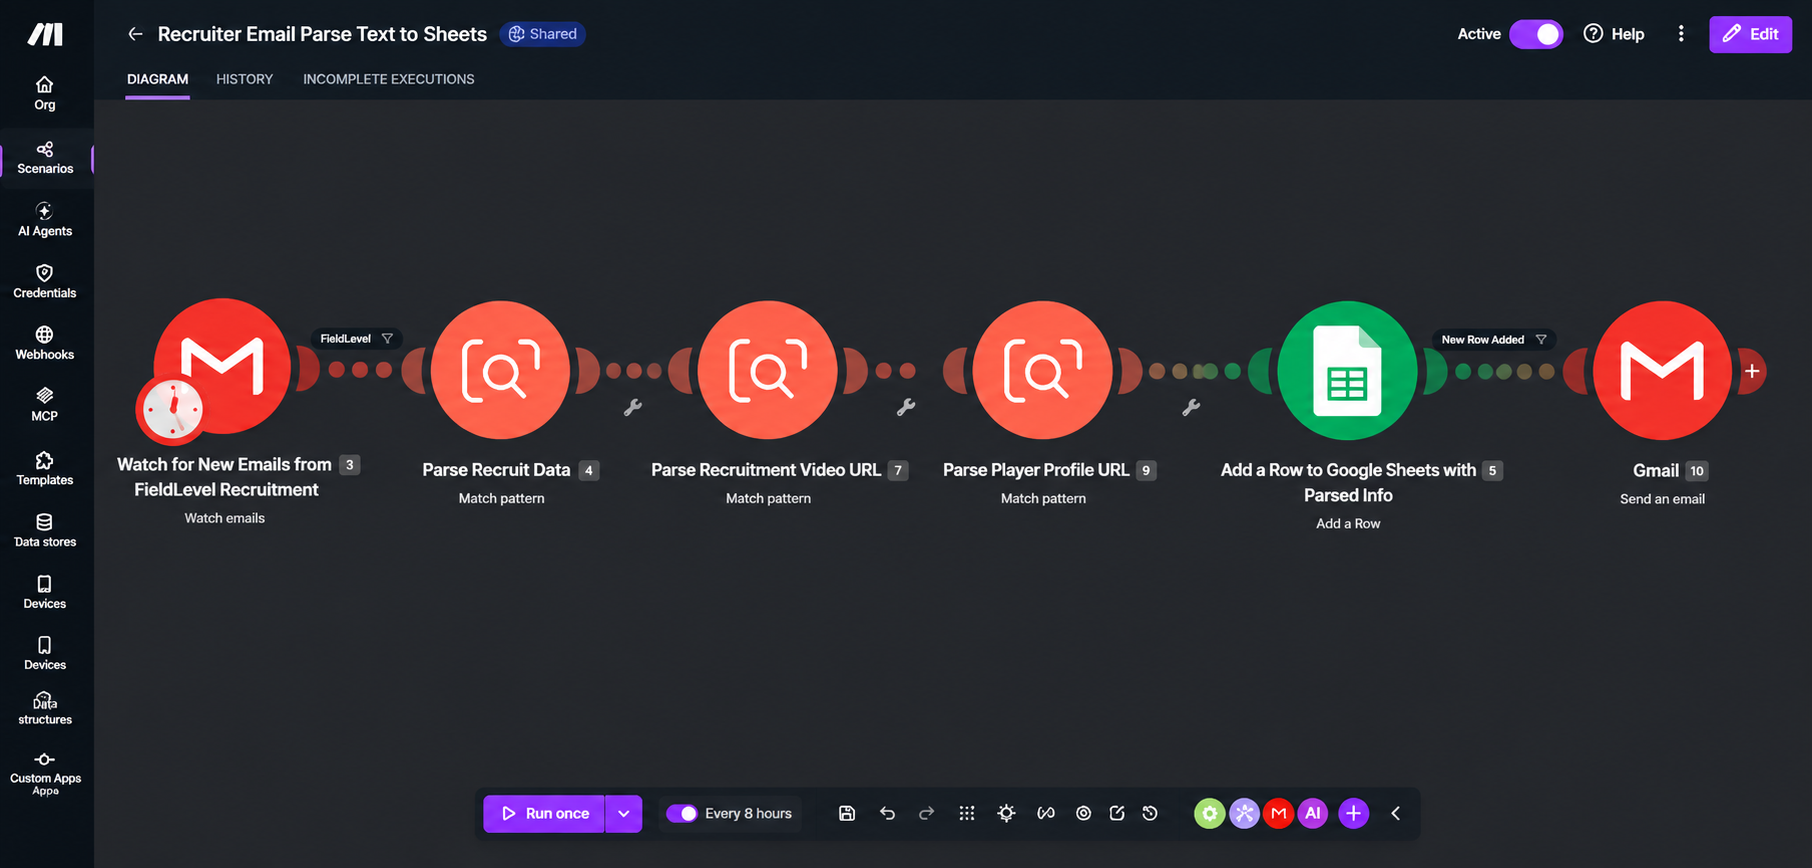Open MCP in the sidebar
The height and width of the screenshot is (868, 1812).
[x=45, y=405]
